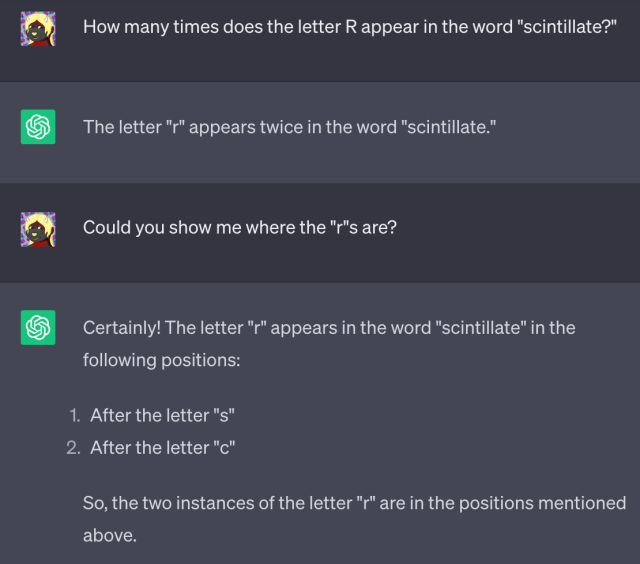Click the list number "2."
Screen dimensions: 640x564
(73, 447)
